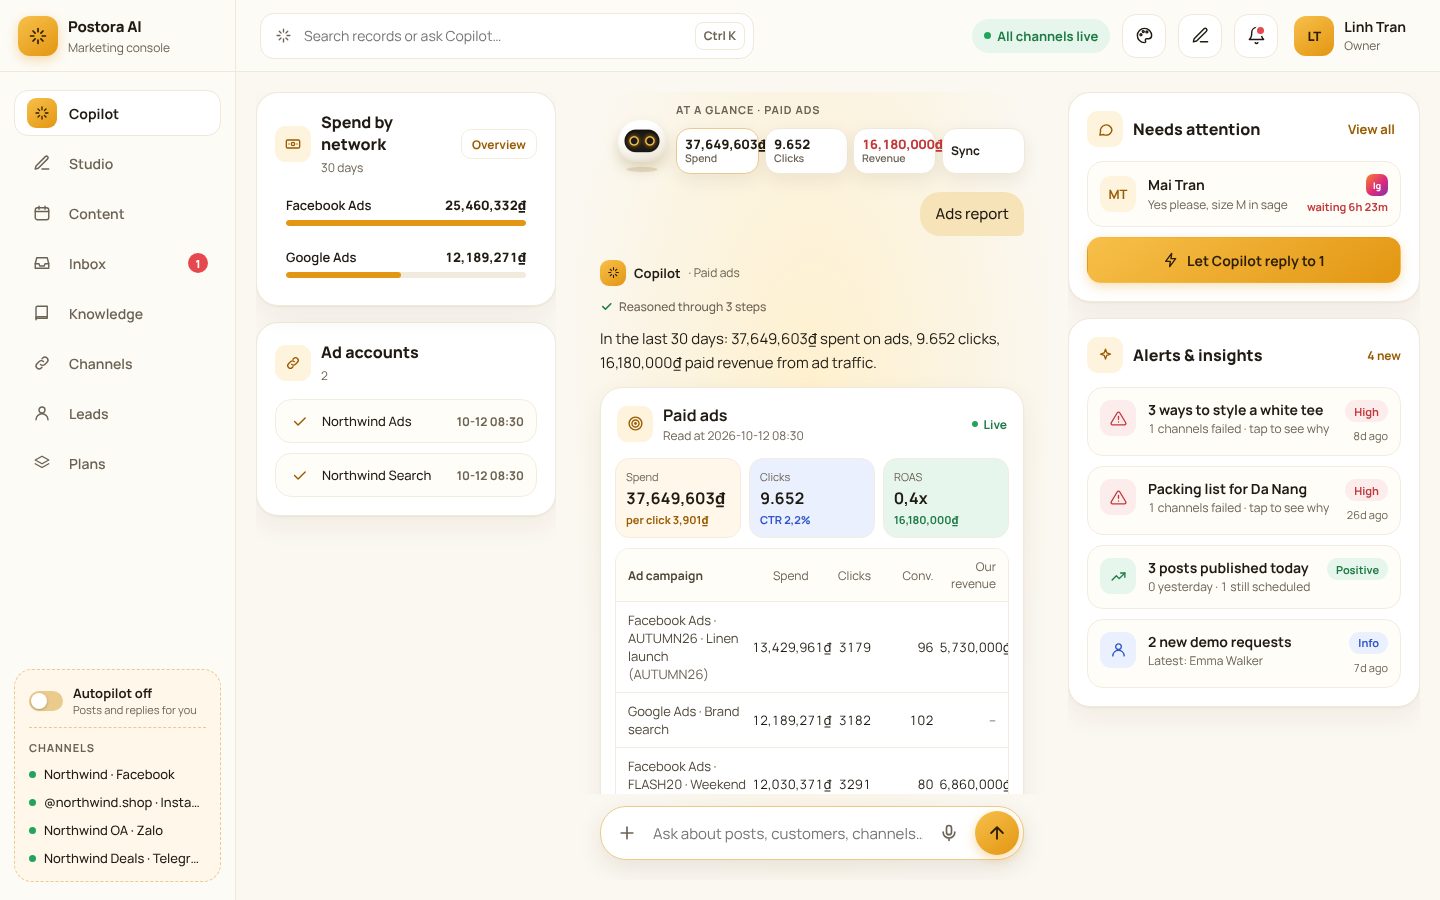1440x900 pixels.
Task: Open the notifications bell
Action: tap(1256, 36)
